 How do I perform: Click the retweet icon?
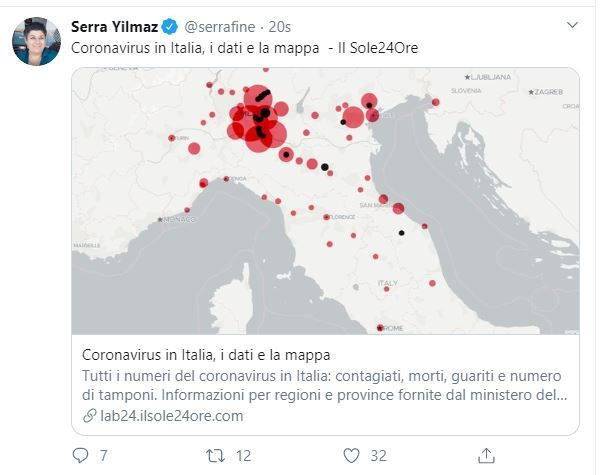[214, 455]
